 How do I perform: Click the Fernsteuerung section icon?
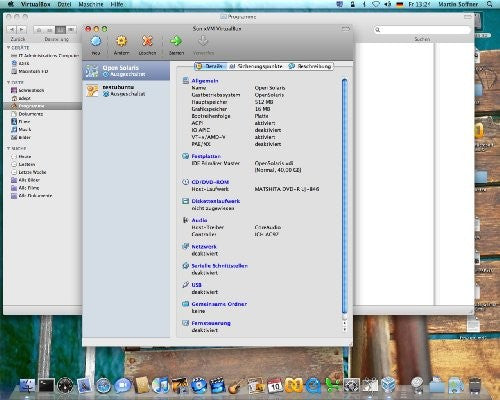click(x=185, y=323)
